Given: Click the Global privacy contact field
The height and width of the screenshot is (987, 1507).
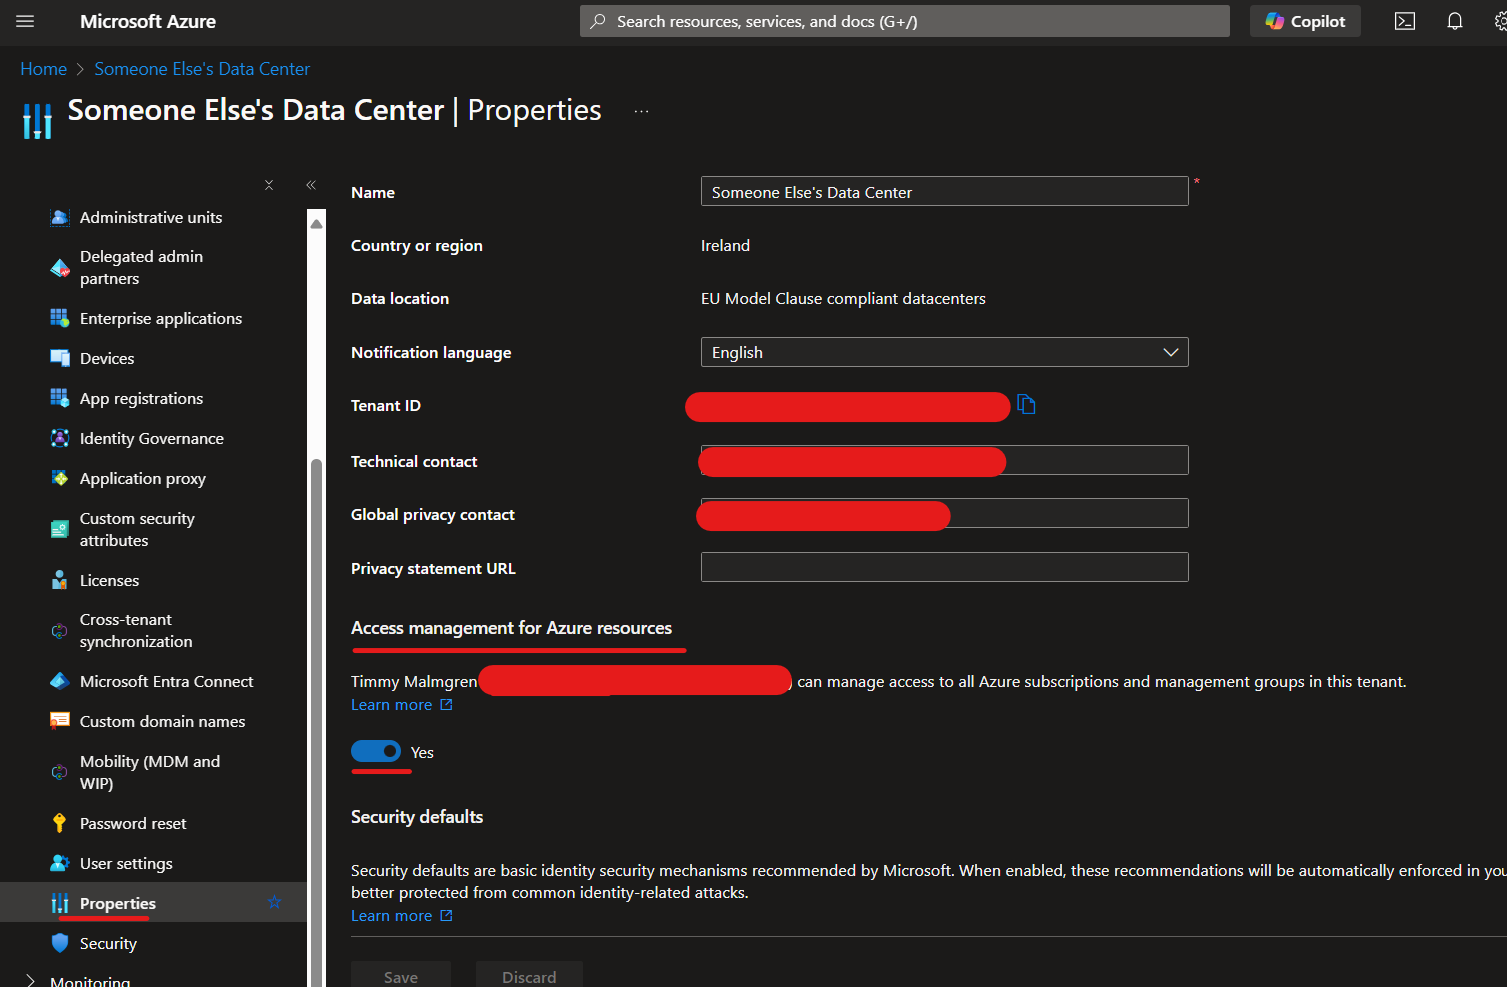Looking at the screenshot, I should click(x=944, y=513).
